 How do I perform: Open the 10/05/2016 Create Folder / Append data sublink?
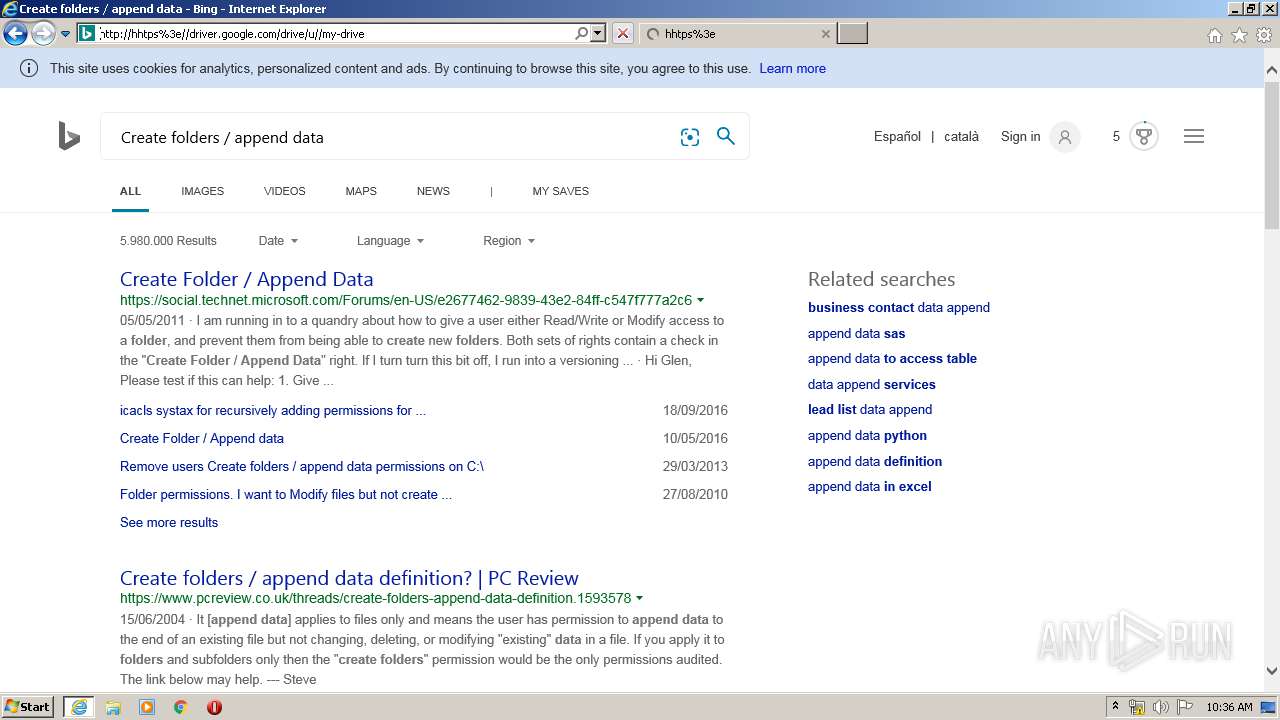(x=202, y=438)
